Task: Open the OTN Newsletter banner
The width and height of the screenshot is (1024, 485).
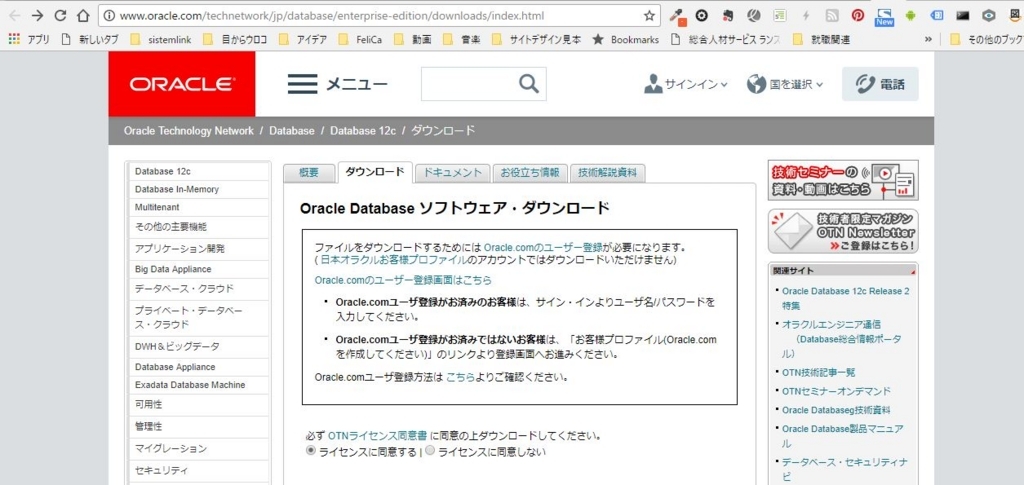Action: tap(843, 231)
